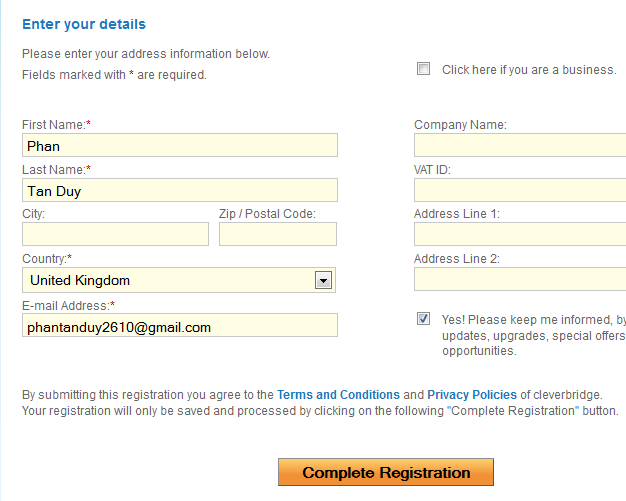Screen dimensions: 626x501
Task: Focus the Last Name field with Tan Duy
Action: (x=179, y=191)
